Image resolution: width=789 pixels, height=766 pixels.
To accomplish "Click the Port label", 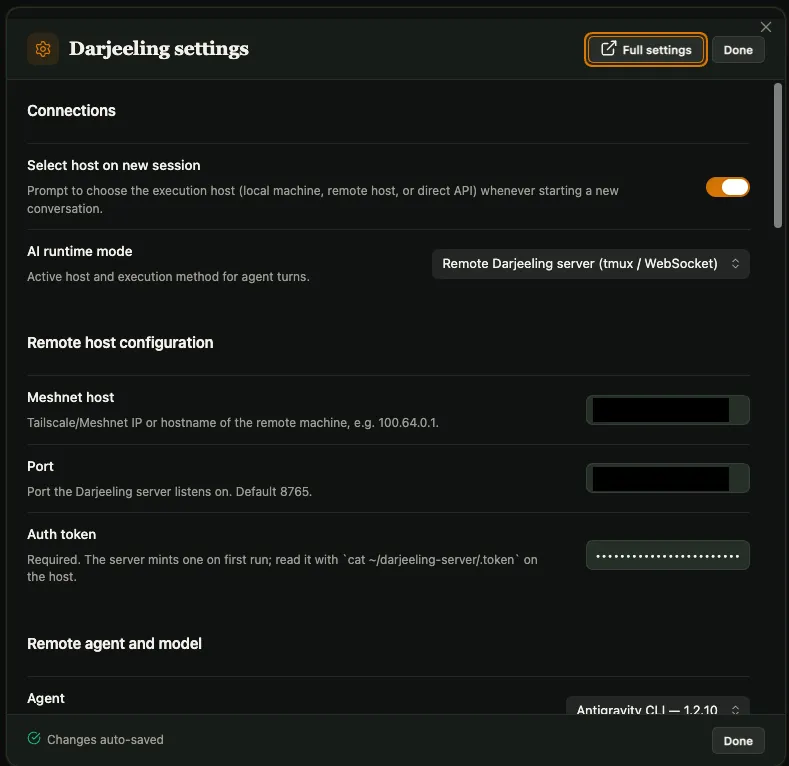I will tap(40, 467).
